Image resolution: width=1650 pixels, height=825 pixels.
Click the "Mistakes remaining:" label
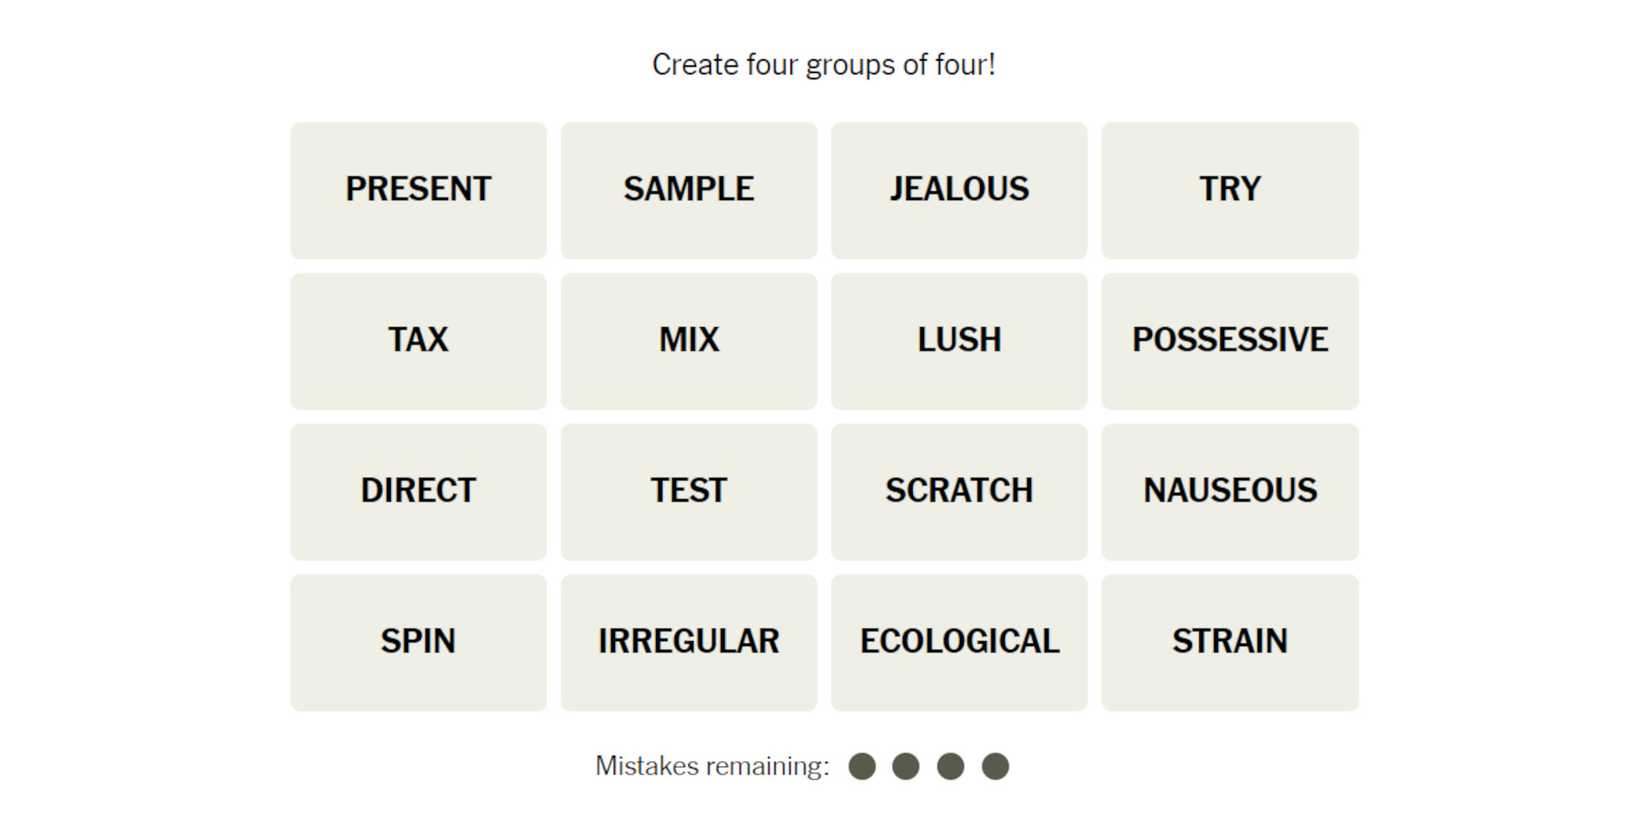click(712, 767)
